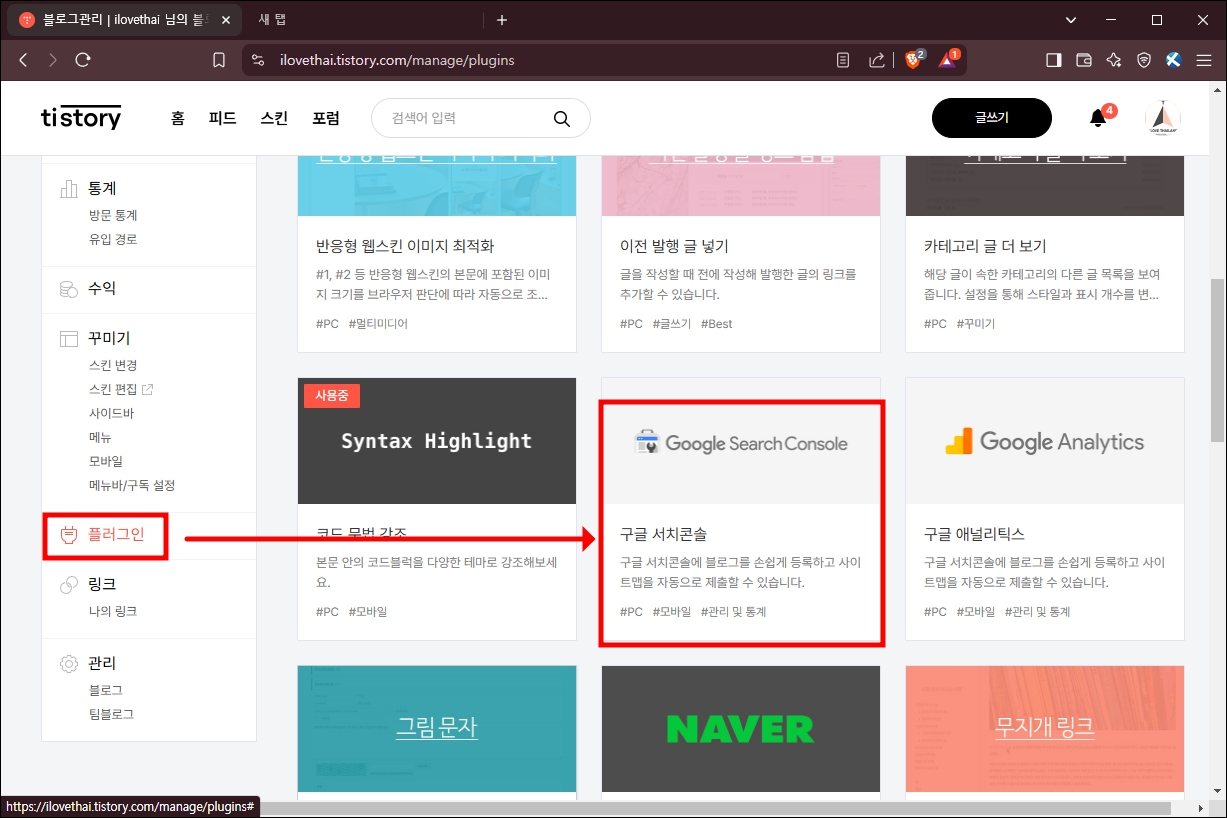Open the Google Analytics plugin thumbnail
Screen dimensions: 1227x818
coord(1045,441)
